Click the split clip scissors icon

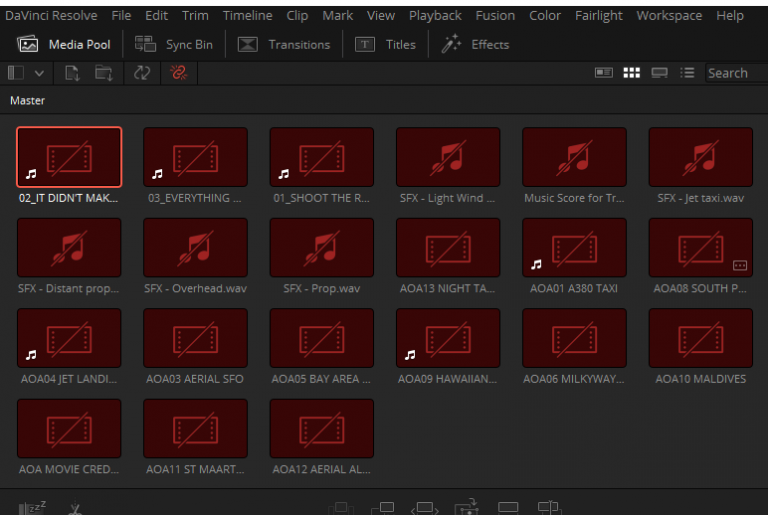75,508
